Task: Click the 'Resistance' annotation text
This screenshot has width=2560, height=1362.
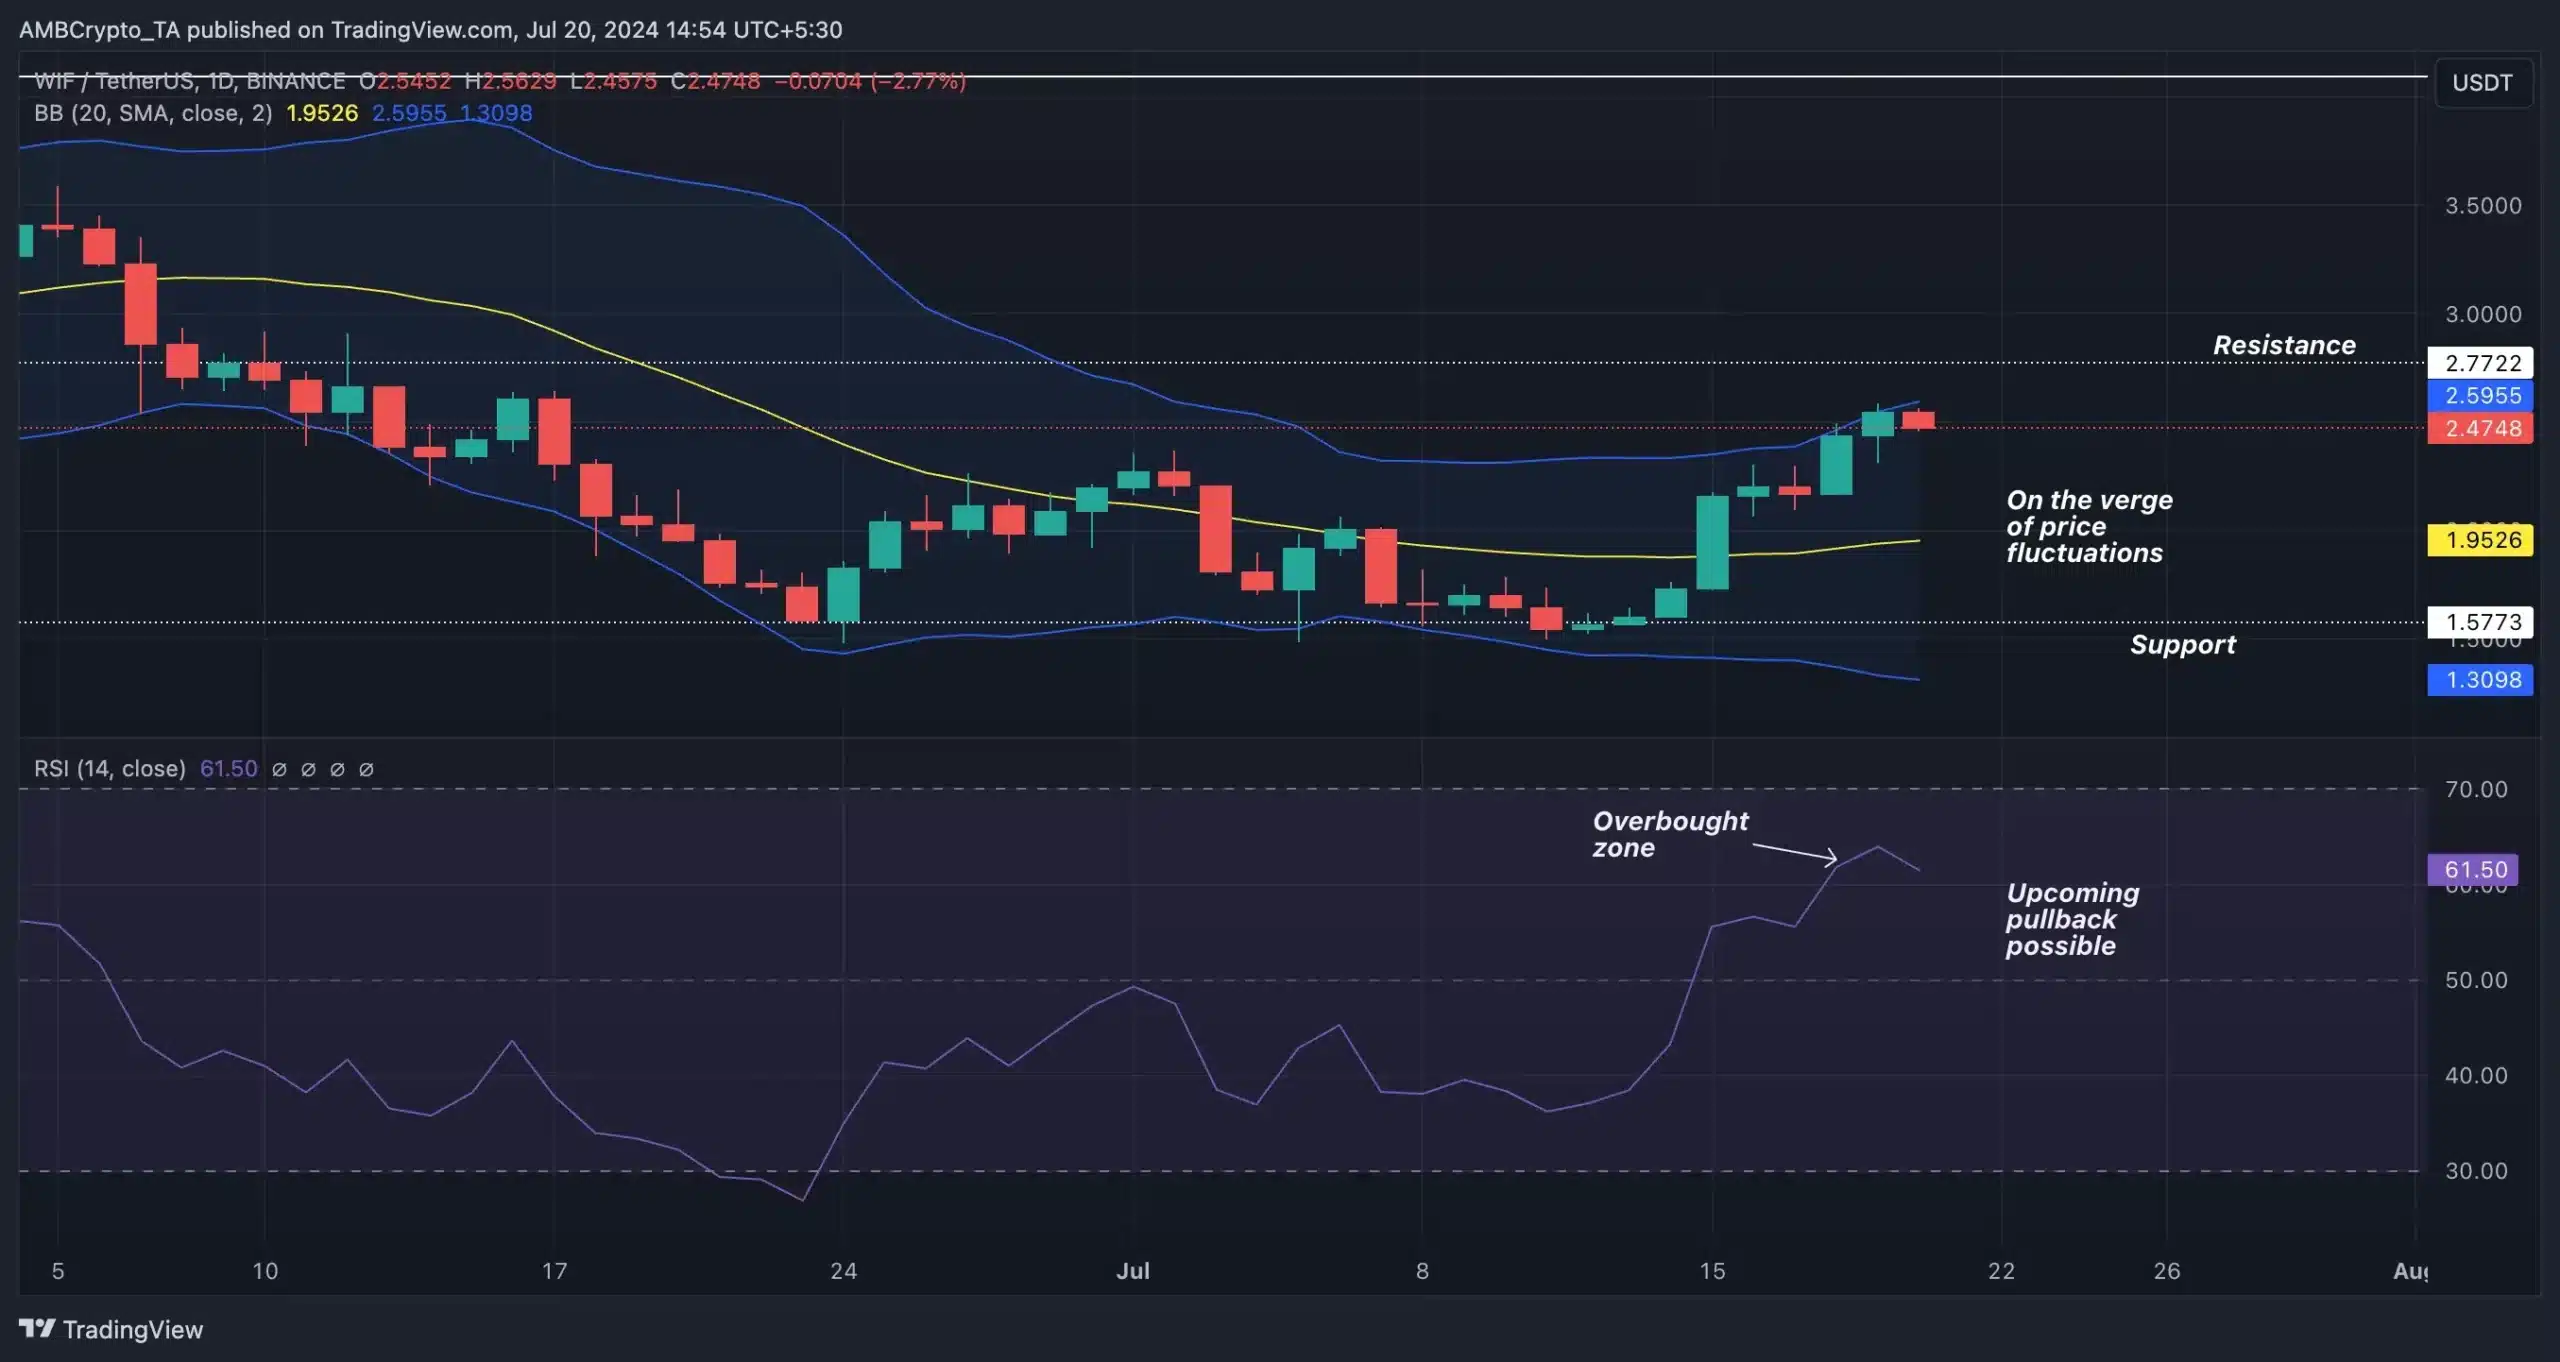Action: [x=2284, y=345]
